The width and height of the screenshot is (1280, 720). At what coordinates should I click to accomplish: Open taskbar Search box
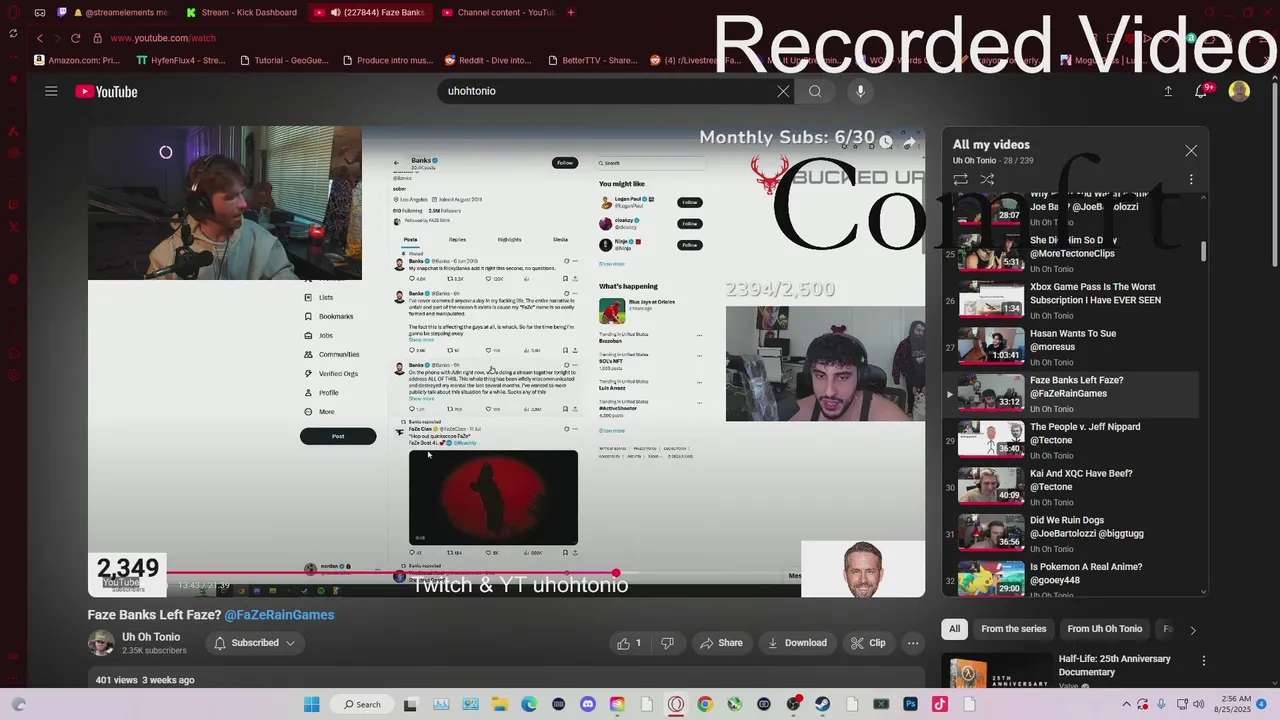[x=362, y=704]
